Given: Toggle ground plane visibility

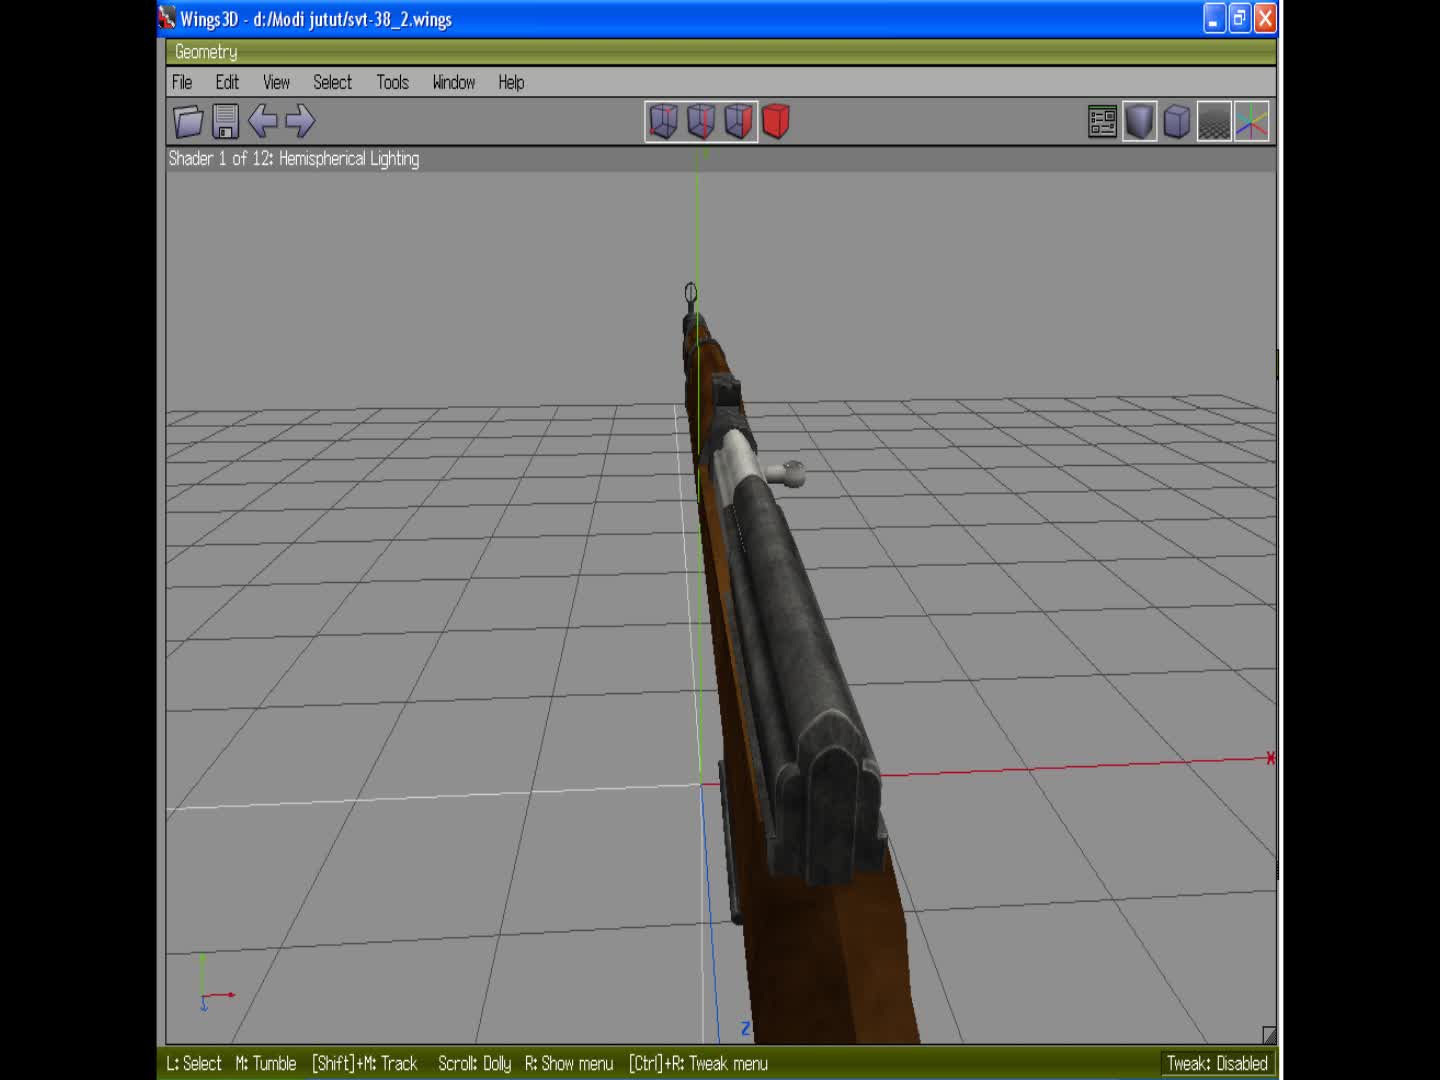Looking at the screenshot, I should (x=1213, y=121).
